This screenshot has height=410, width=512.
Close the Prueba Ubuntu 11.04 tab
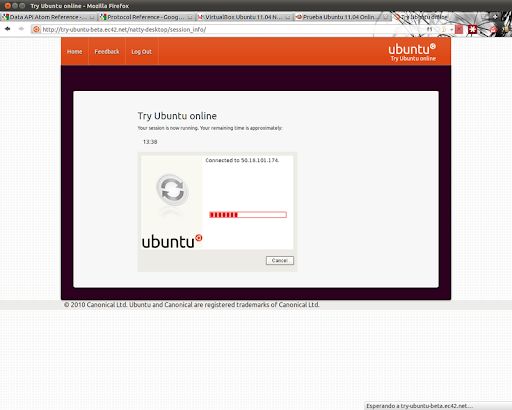(385, 17)
